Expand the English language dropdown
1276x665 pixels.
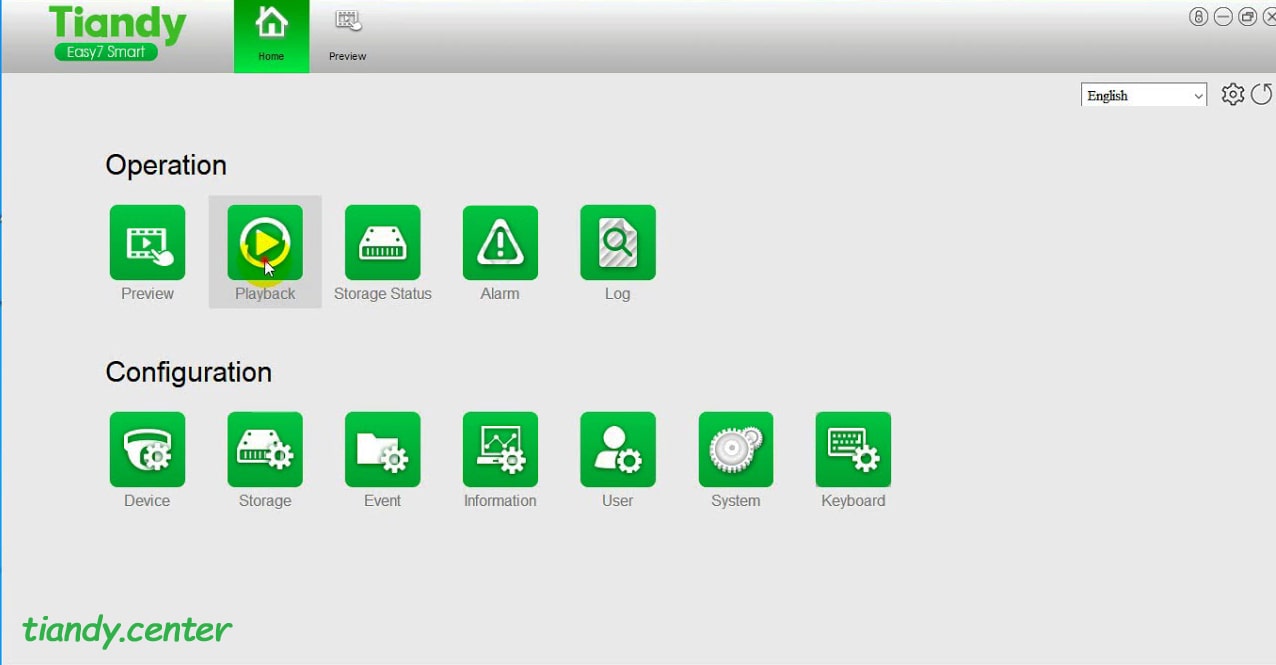tap(1144, 95)
